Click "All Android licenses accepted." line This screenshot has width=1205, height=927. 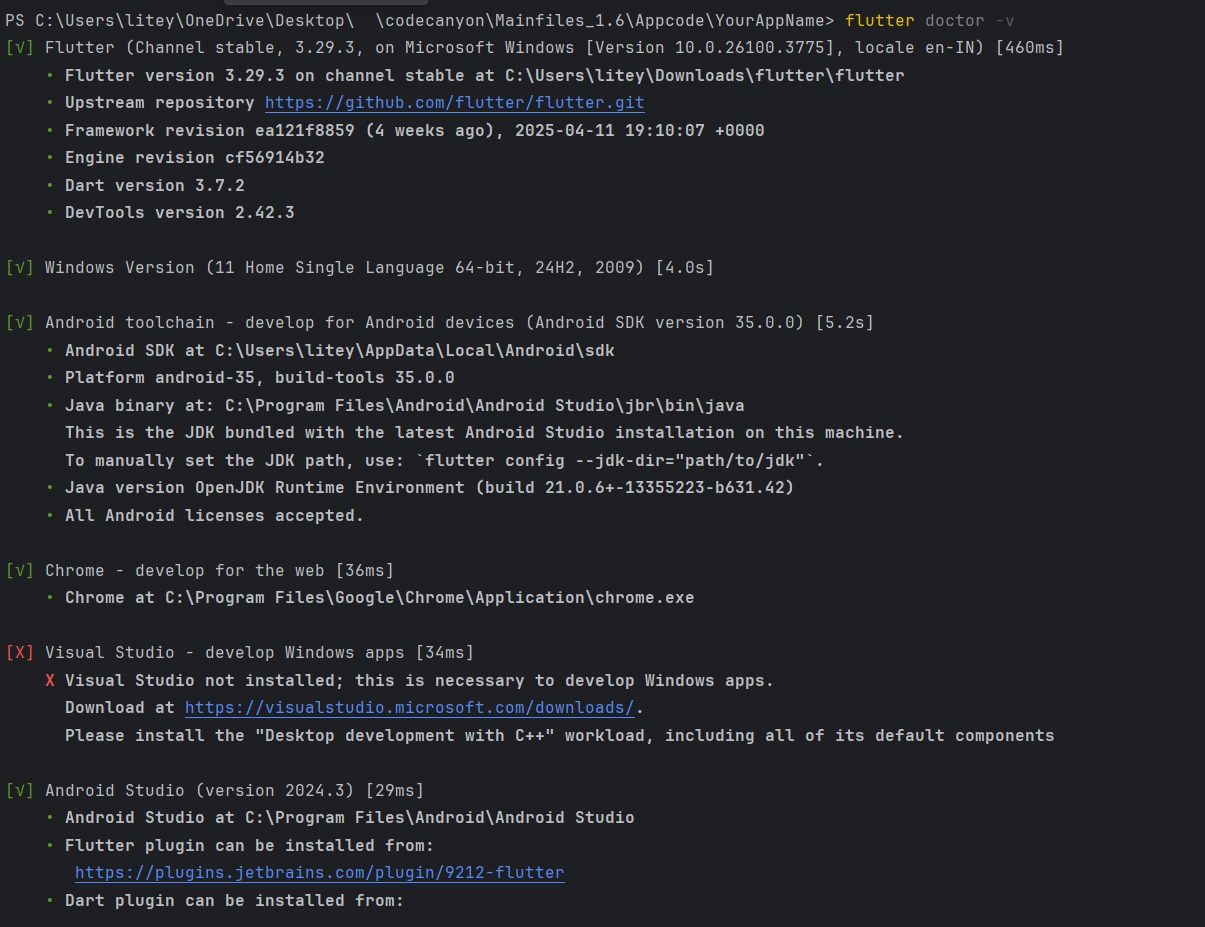[x=215, y=516]
